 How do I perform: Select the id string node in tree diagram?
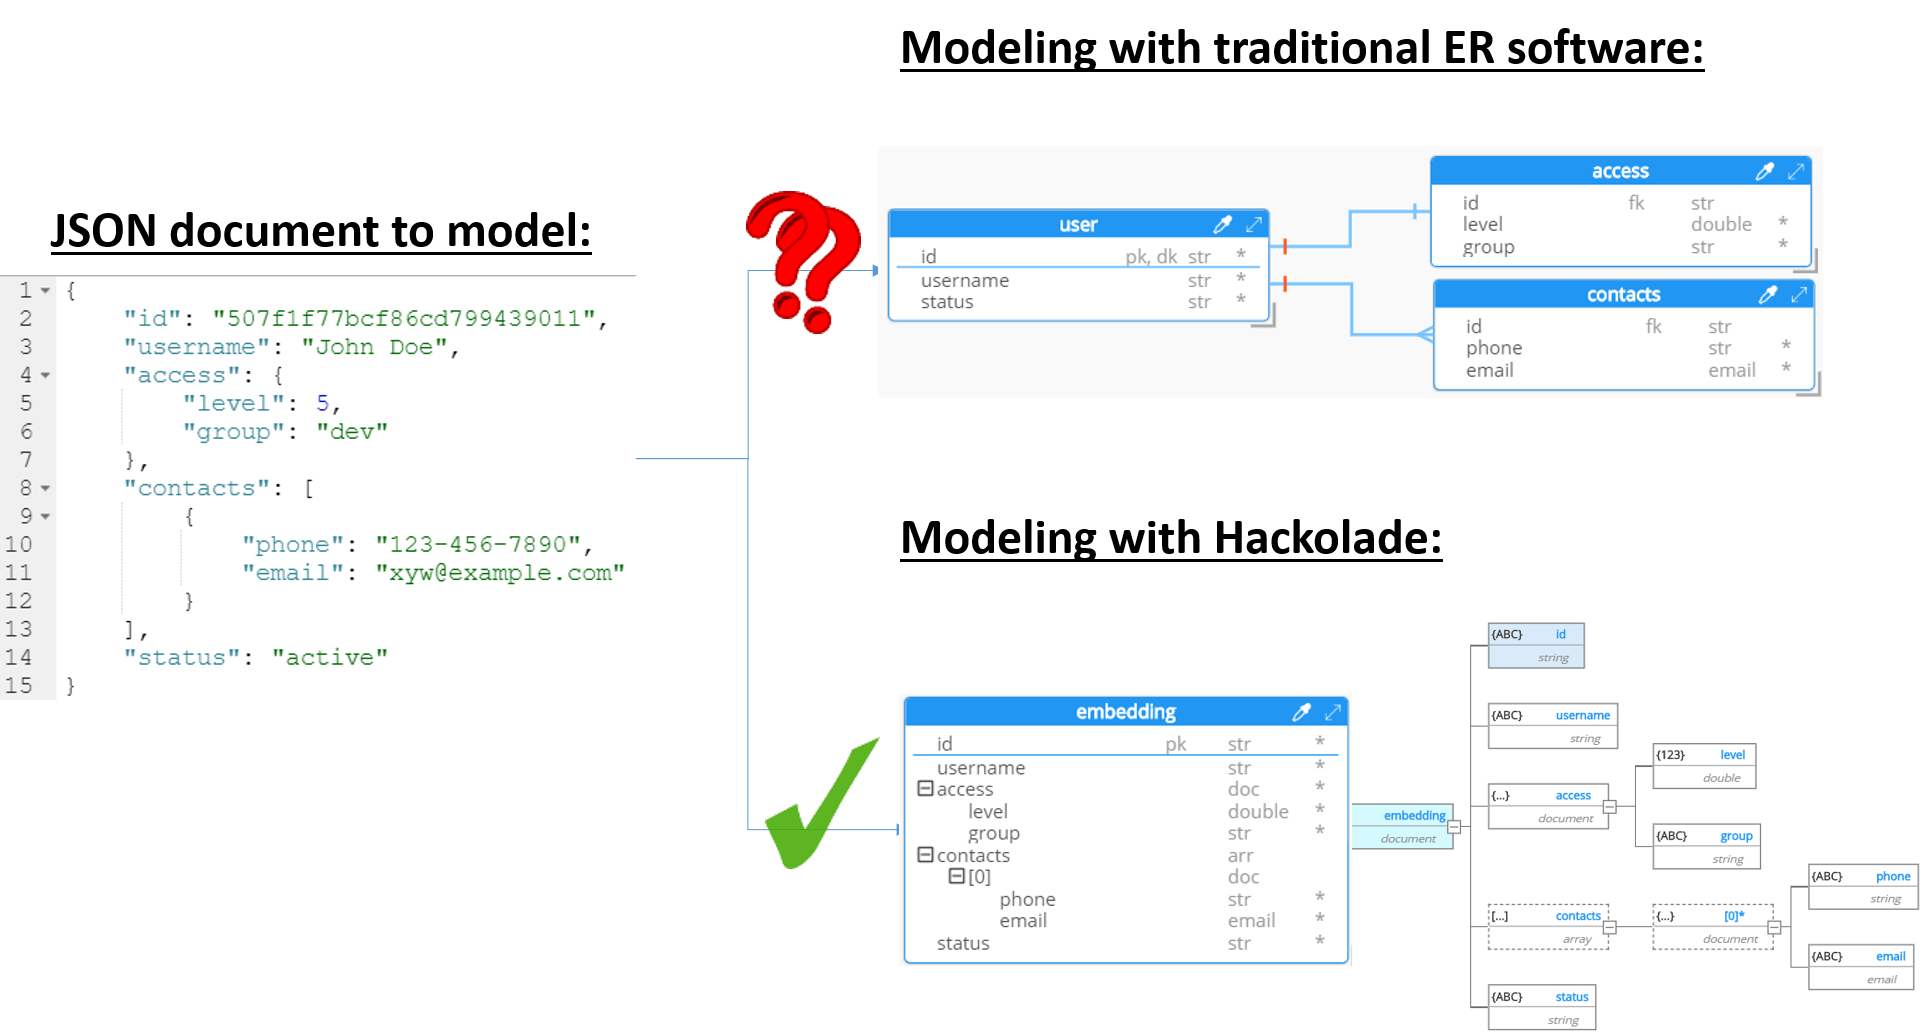1536,645
